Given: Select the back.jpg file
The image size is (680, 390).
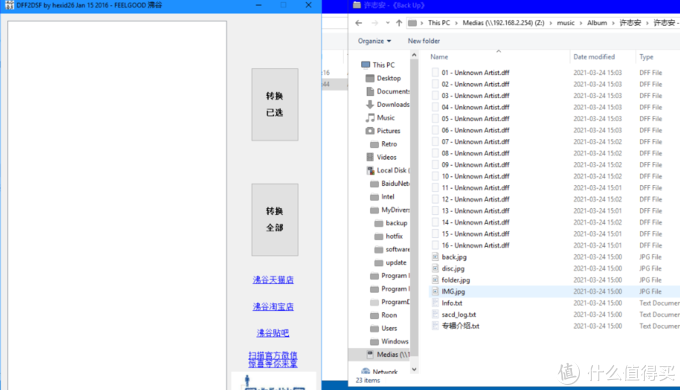Looking at the screenshot, I should point(454,257).
